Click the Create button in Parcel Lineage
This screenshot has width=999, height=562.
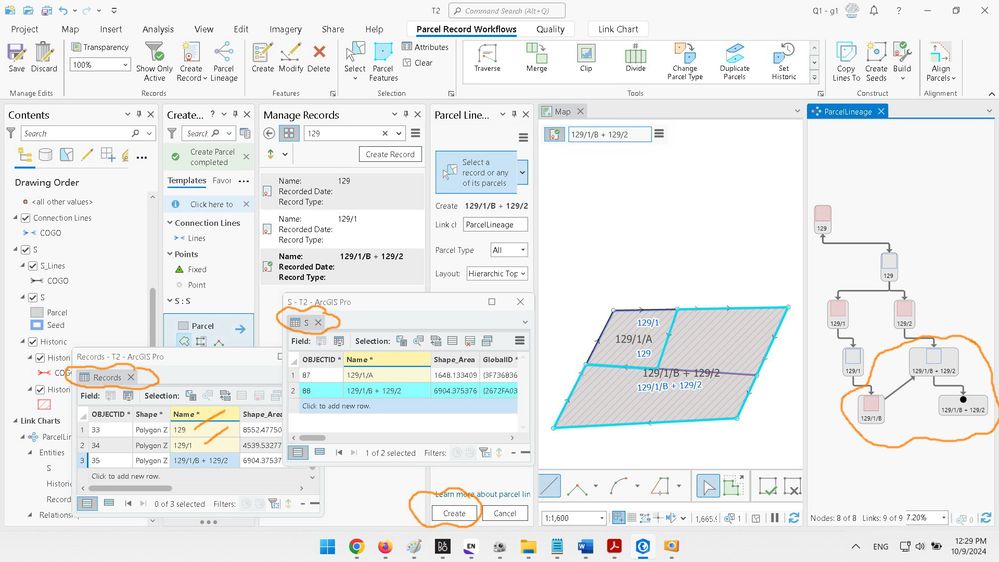[x=454, y=514]
